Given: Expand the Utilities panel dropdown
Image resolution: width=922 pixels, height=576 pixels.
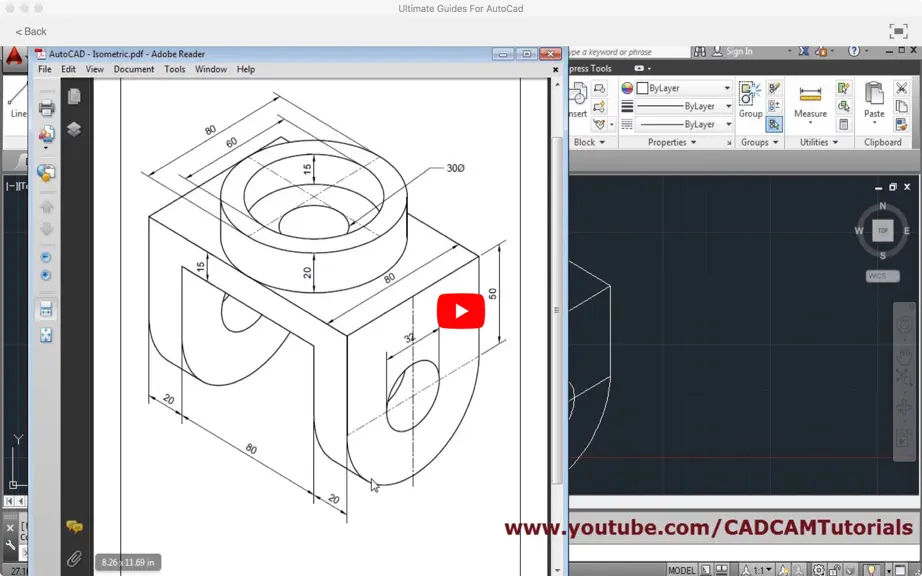Looking at the screenshot, I should (819, 142).
